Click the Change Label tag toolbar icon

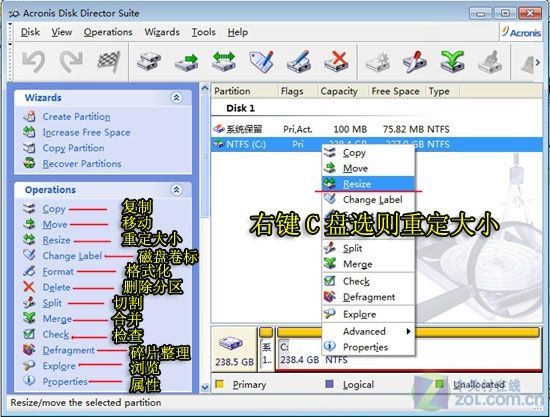click(262, 62)
